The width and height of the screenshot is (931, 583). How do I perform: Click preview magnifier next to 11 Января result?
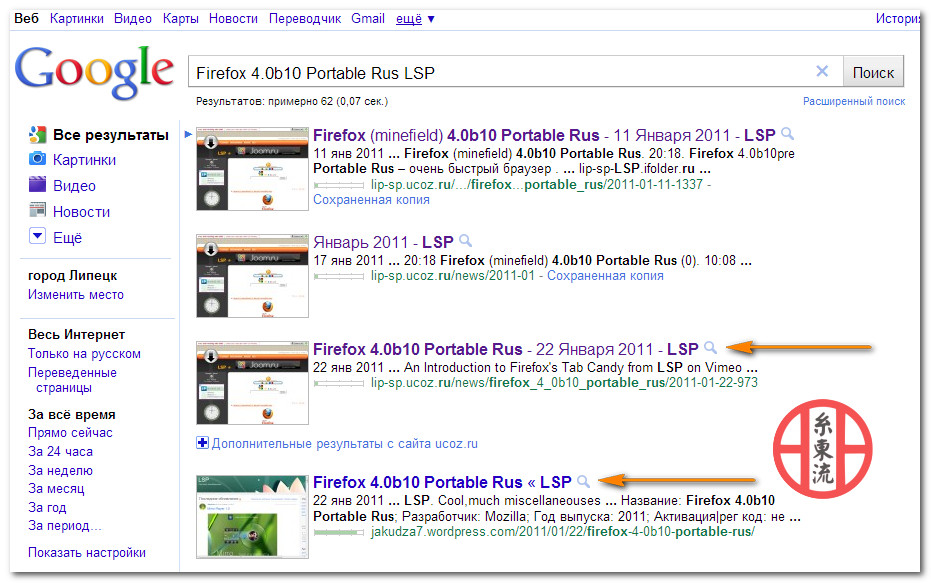(787, 134)
